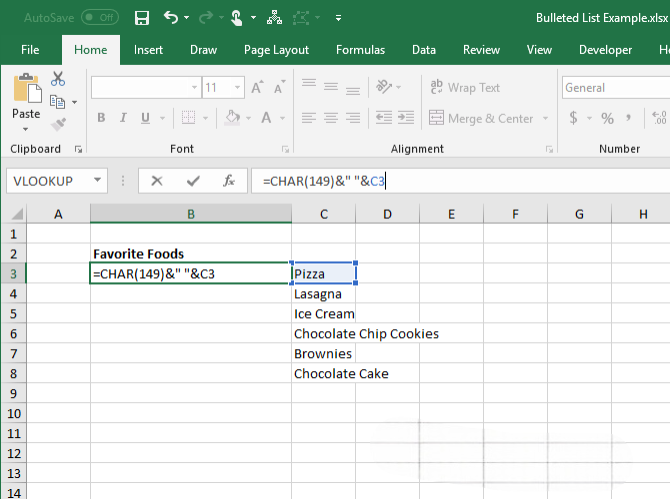Click the Undo arrow icon

tap(171, 18)
